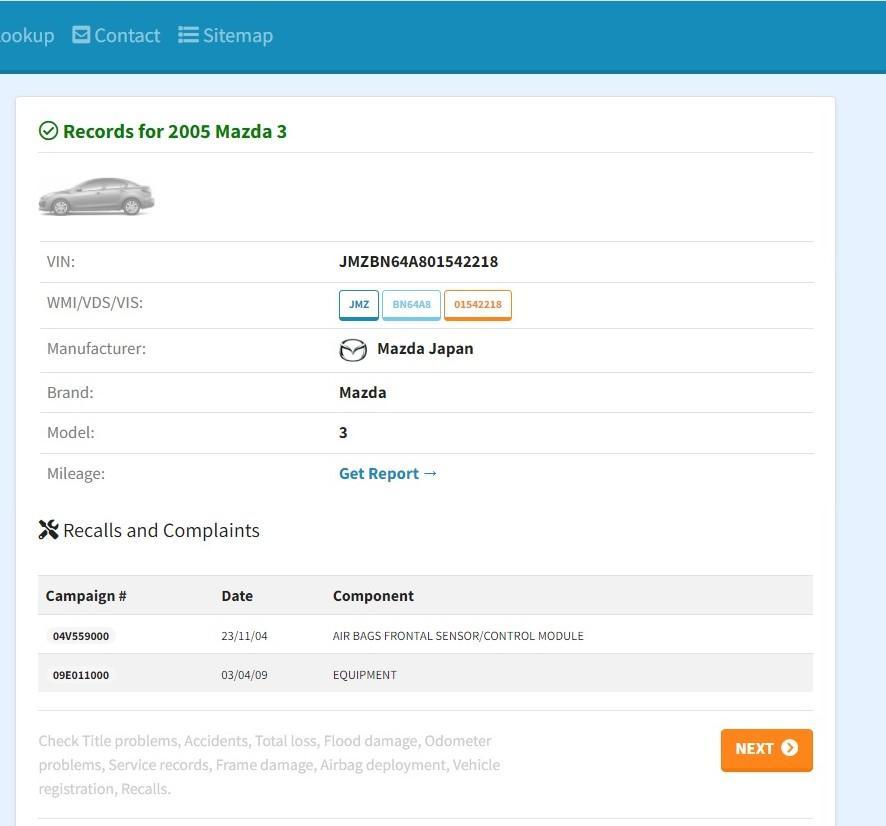This screenshot has height=826, width=886.
Task: Click the orange NEXT button
Action: (766, 750)
